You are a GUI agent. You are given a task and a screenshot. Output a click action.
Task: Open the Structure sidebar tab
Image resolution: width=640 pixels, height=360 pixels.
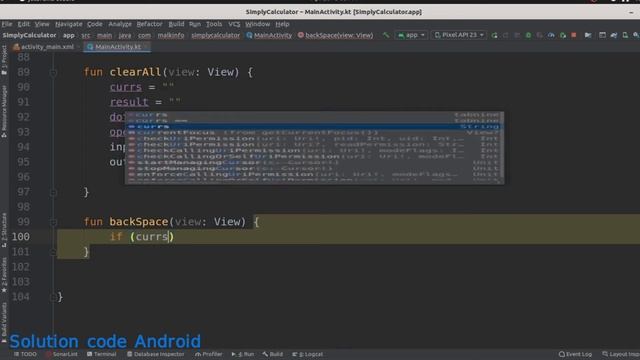[x=4, y=230]
